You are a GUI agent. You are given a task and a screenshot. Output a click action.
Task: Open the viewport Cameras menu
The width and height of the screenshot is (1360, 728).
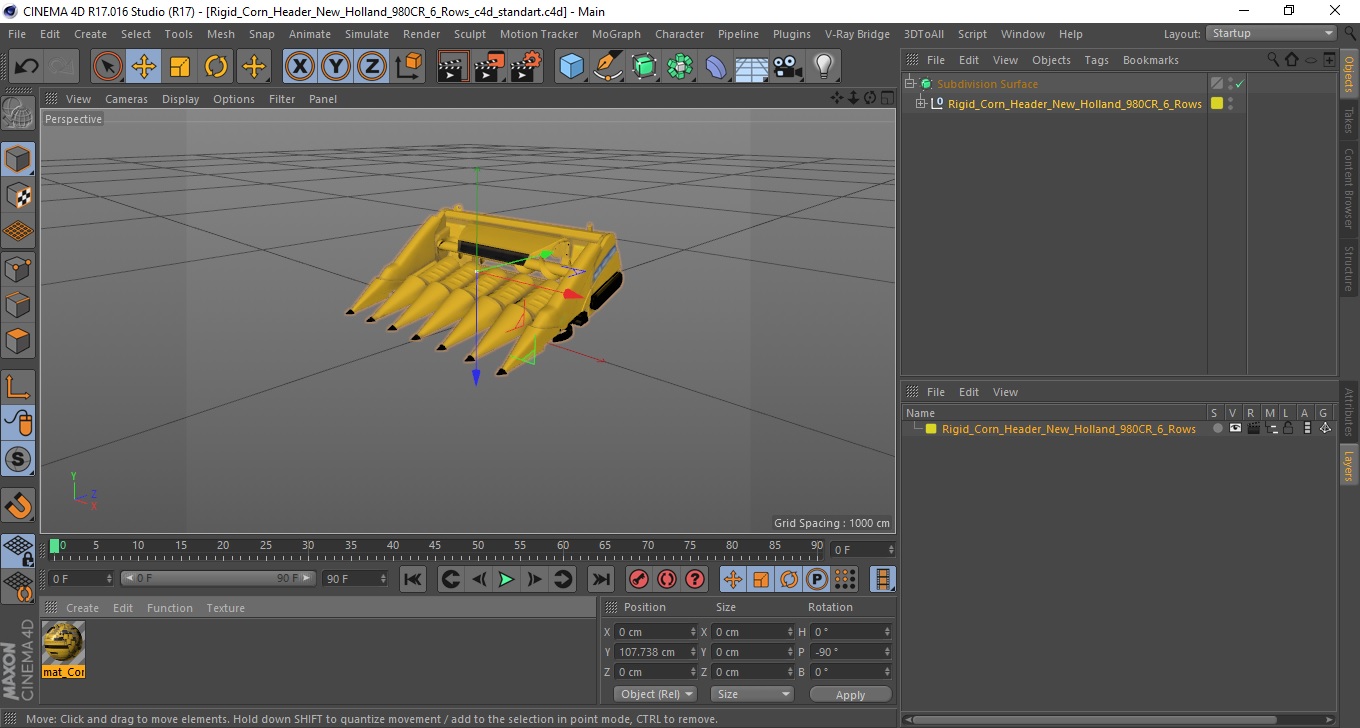[126, 99]
